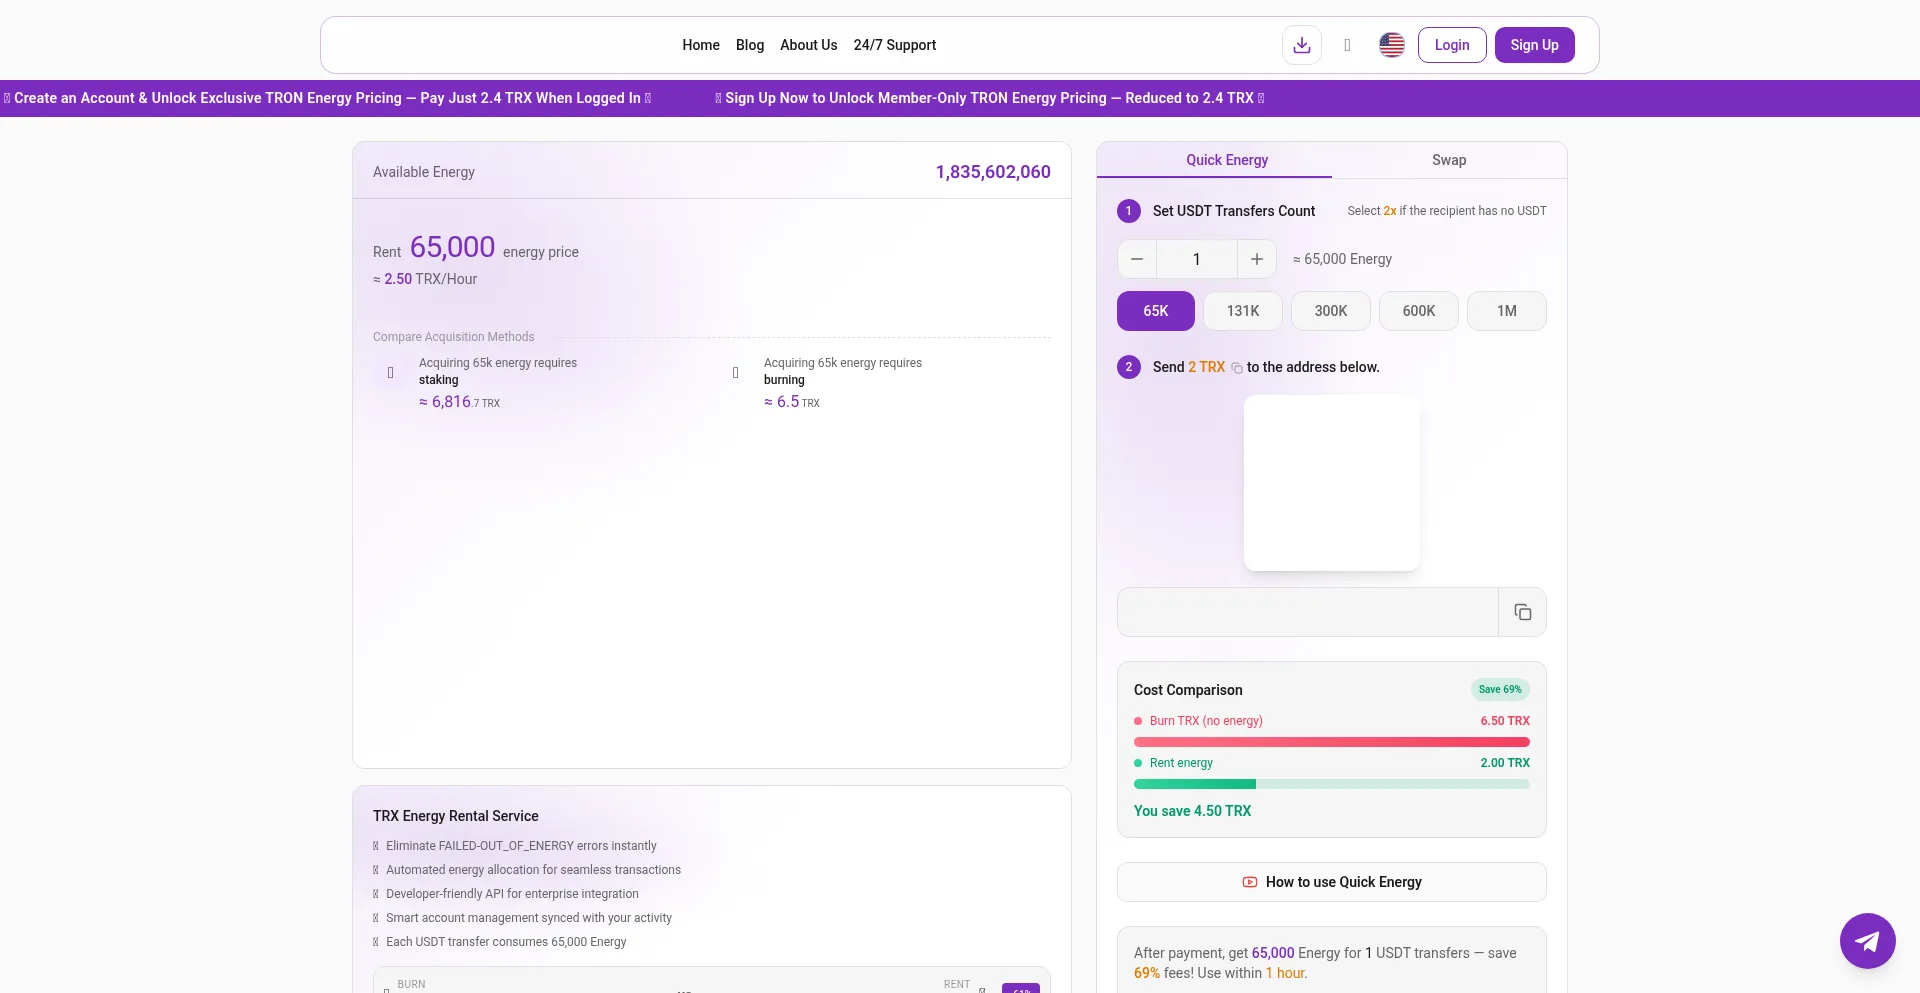The width and height of the screenshot is (1920, 993).
Task: Click the transfers count input field
Action: tap(1197, 259)
